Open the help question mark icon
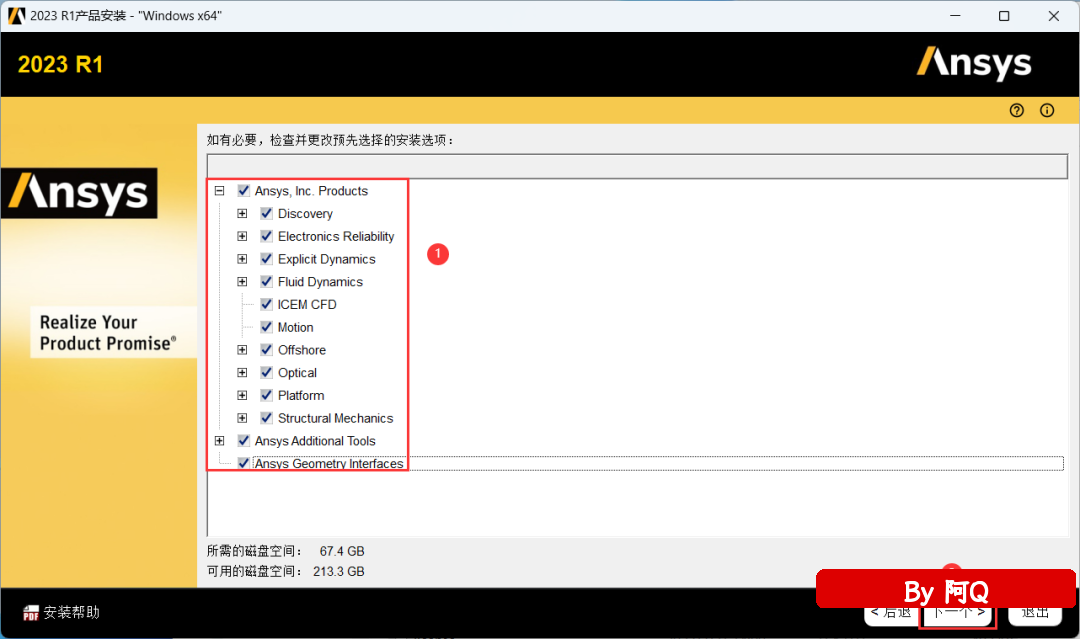Viewport: 1080px width, 639px height. (x=1017, y=110)
